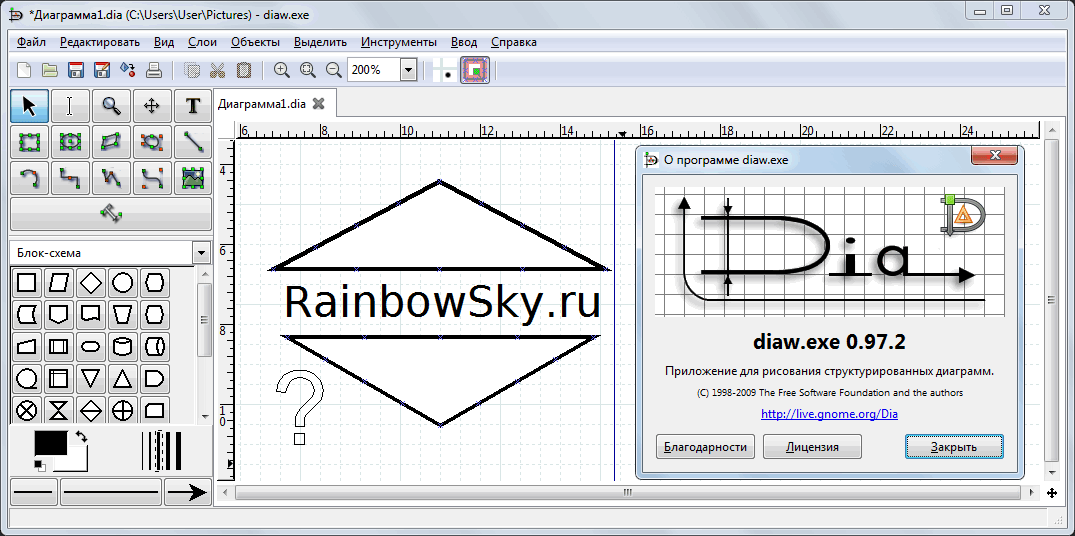Image resolution: width=1075 pixels, height=536 pixels.
Task: Select the Scroll around diagram tool
Action: pyautogui.click(x=152, y=106)
